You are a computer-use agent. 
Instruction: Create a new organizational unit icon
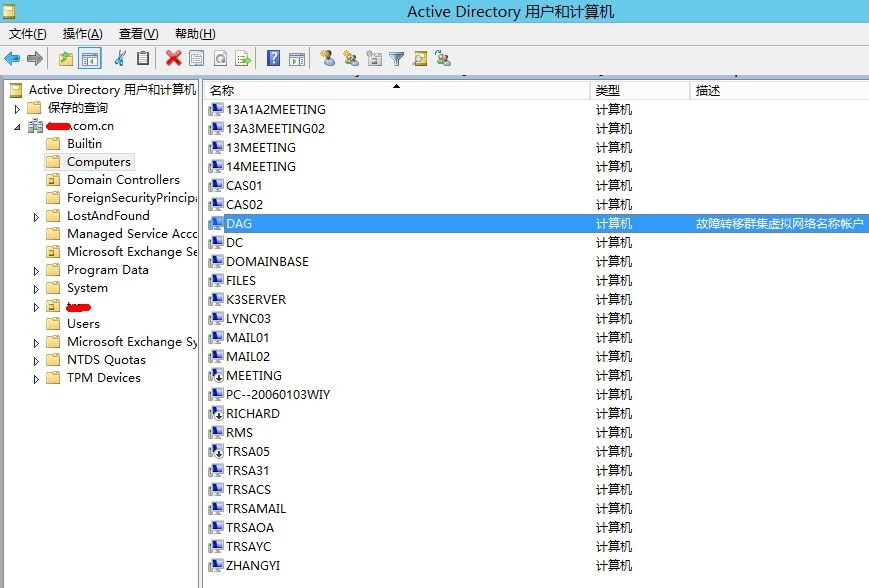point(374,58)
